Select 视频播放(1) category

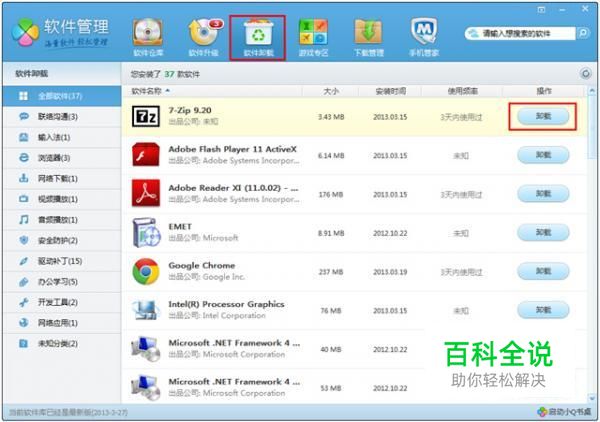tap(62, 199)
